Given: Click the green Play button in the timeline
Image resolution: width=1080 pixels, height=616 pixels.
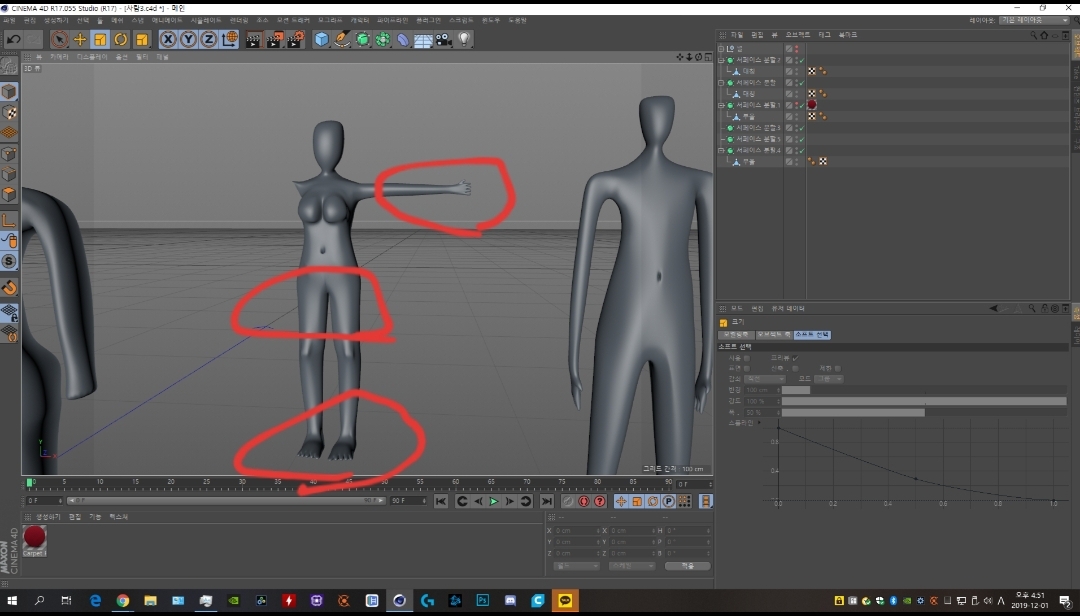Looking at the screenshot, I should pyautogui.click(x=494, y=502).
